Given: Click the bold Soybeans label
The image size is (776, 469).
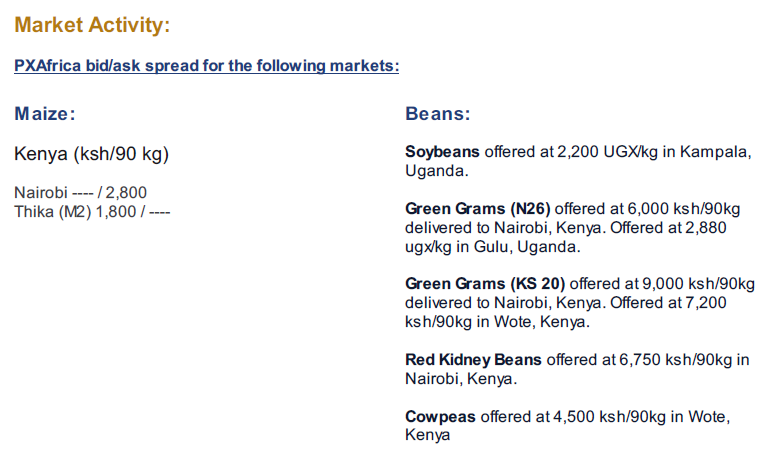Looking at the screenshot, I should (x=442, y=151).
